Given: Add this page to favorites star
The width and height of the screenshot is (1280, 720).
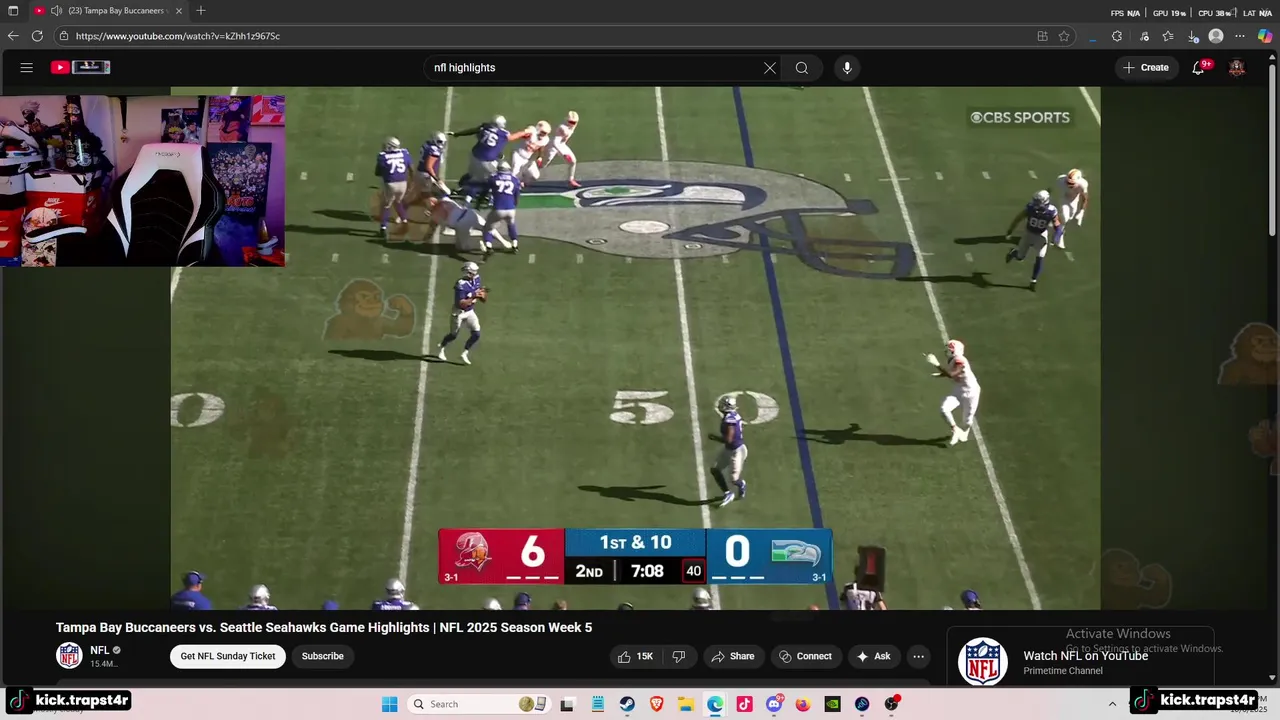Looking at the screenshot, I should (1064, 36).
